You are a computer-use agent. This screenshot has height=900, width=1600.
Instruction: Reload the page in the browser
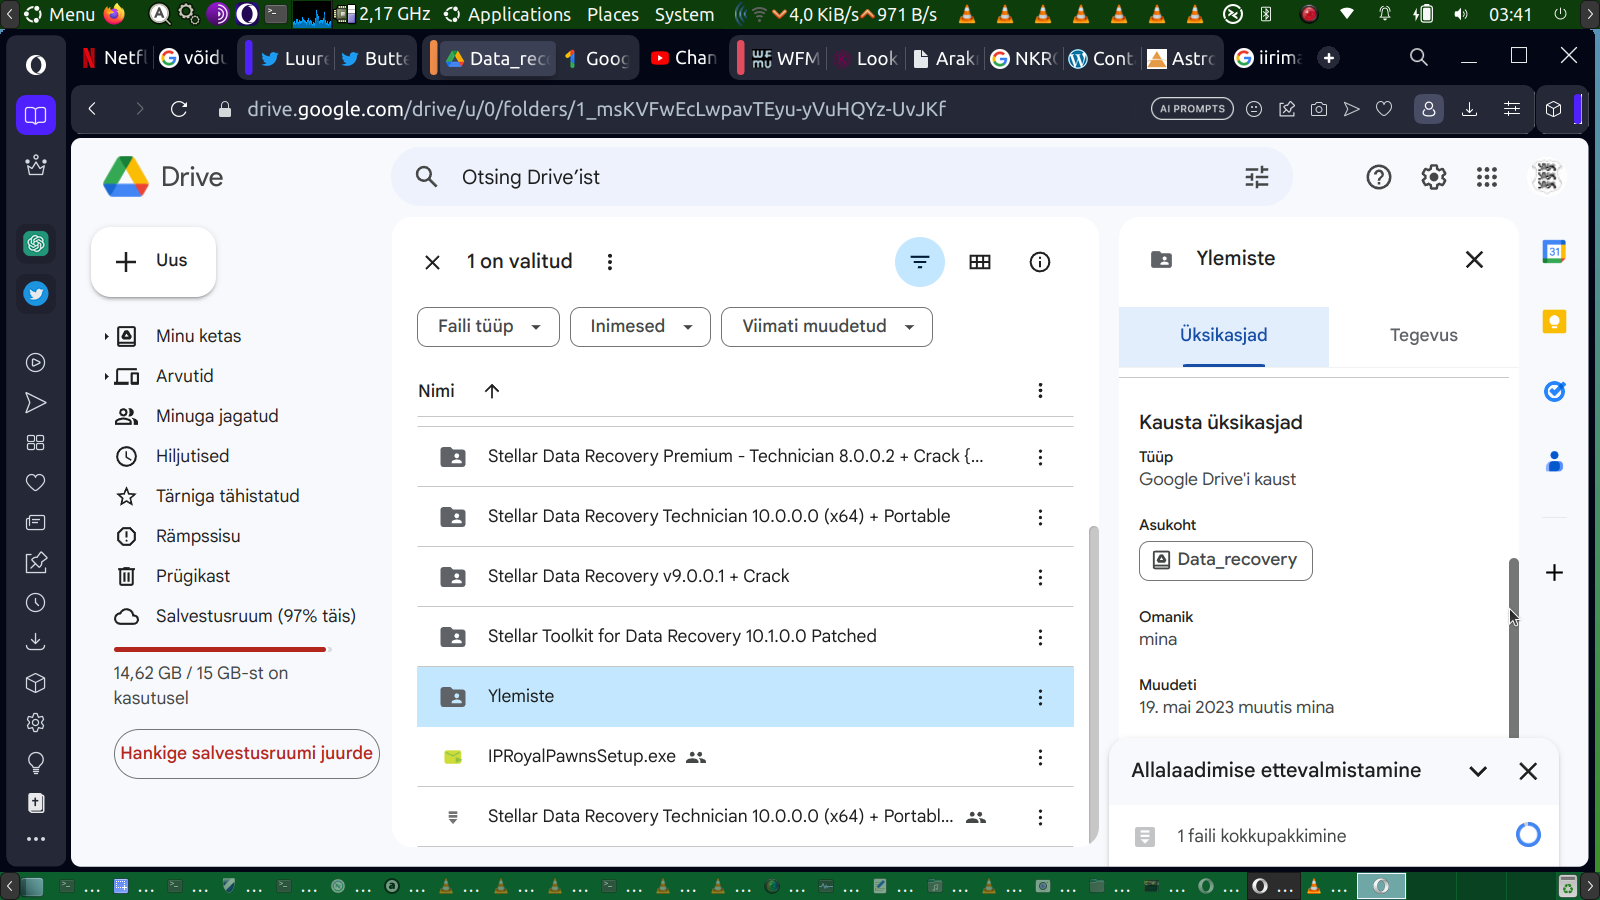179,109
